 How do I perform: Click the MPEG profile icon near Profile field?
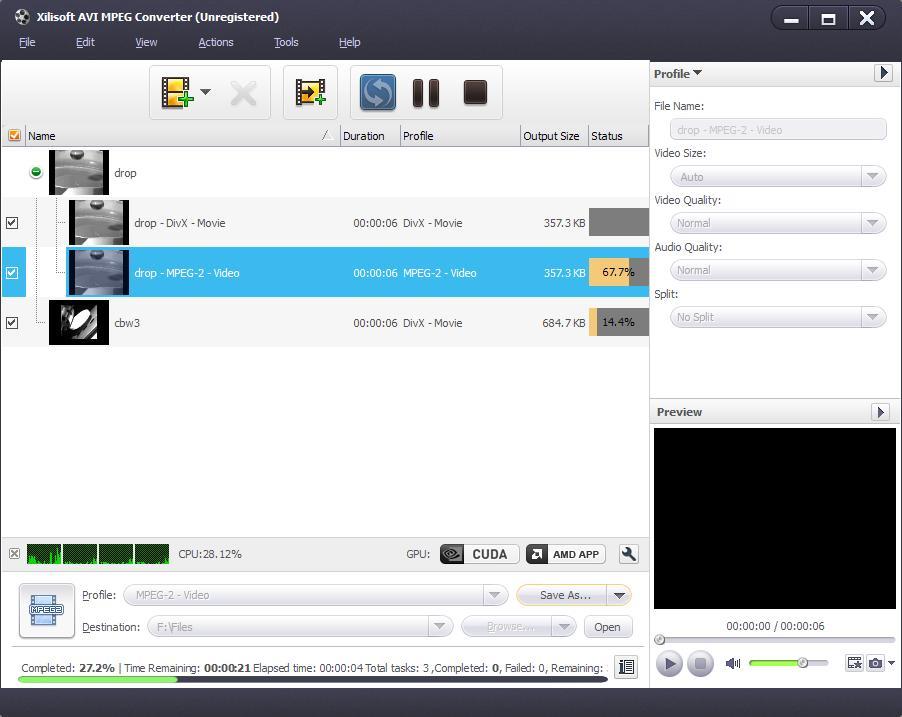[x=46, y=610]
